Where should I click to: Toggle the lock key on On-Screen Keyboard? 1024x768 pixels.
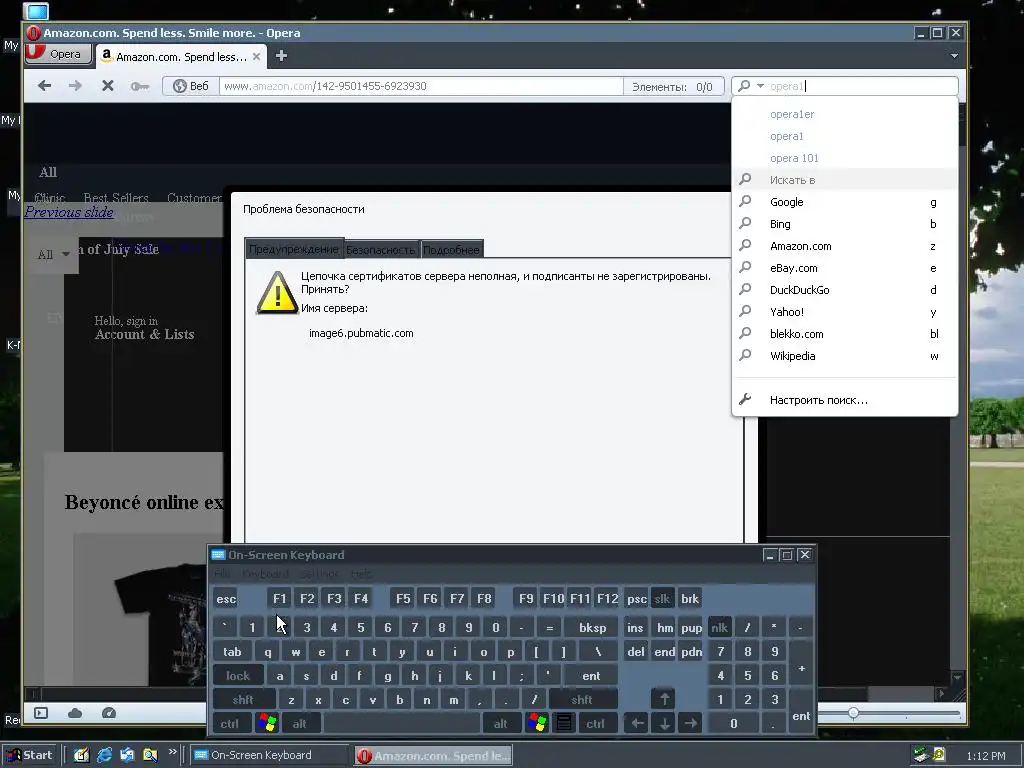coord(238,675)
